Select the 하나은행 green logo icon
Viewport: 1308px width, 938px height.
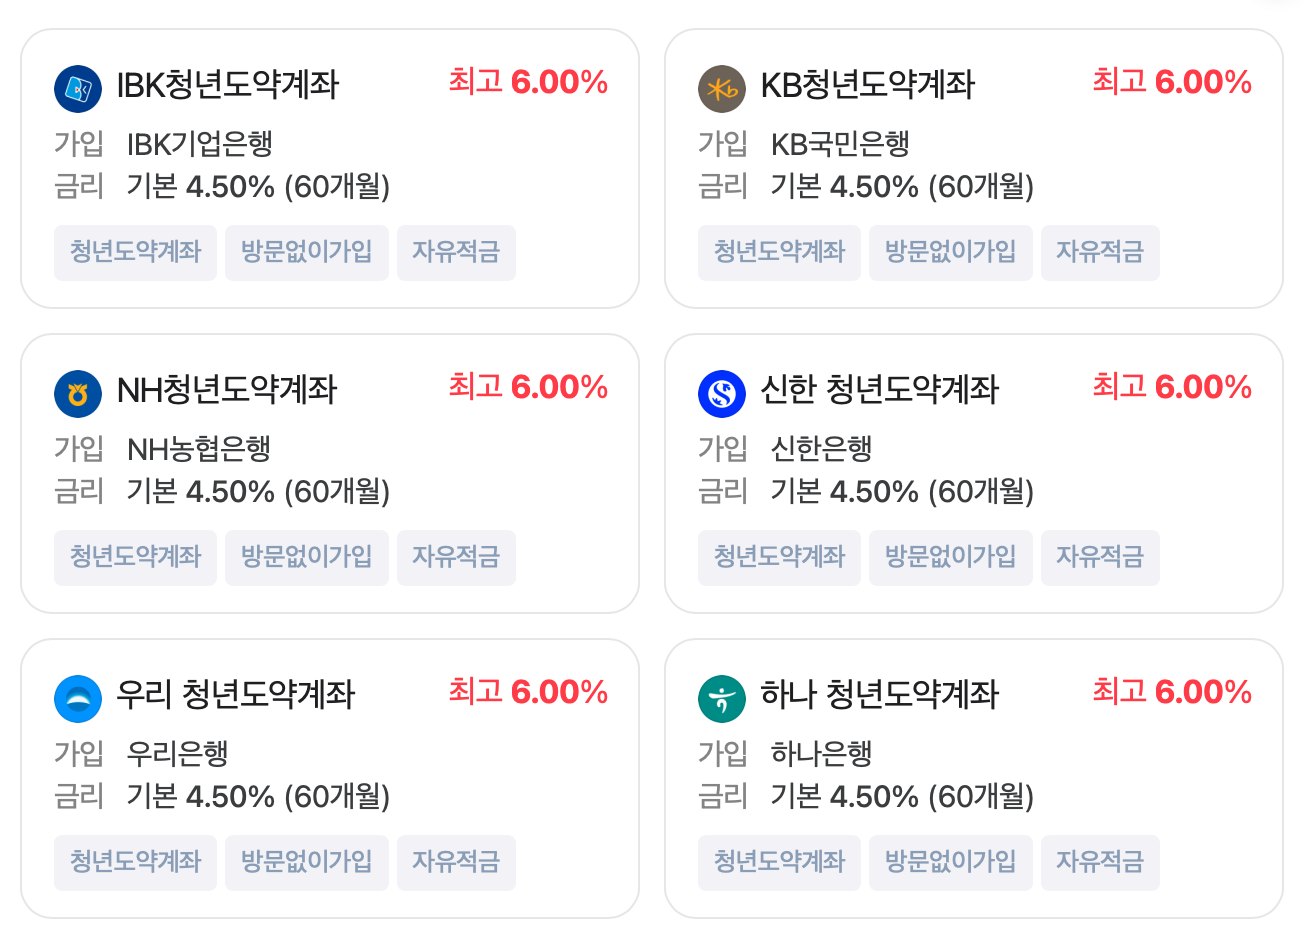point(722,698)
